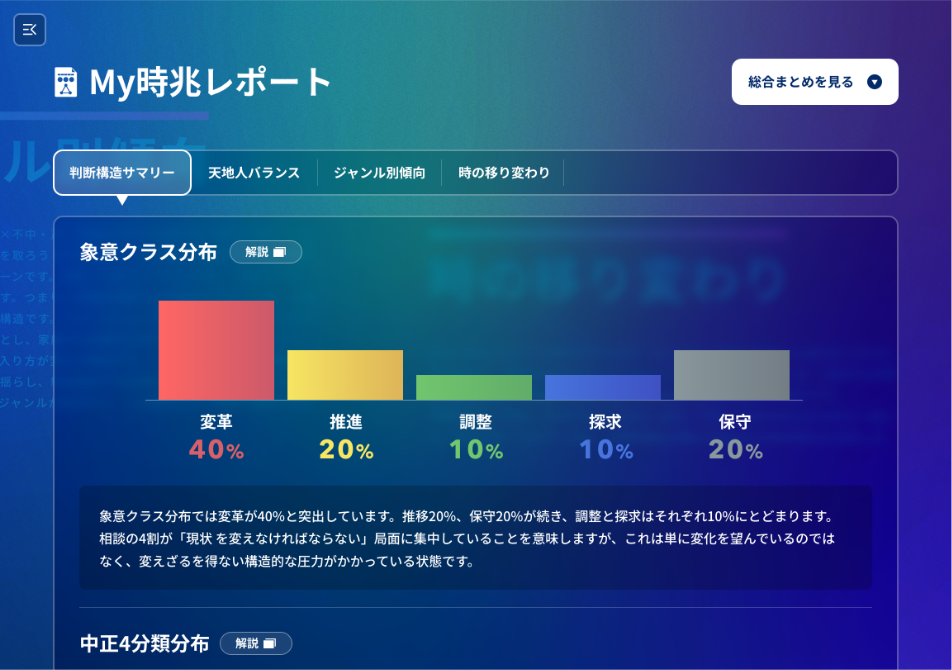The width and height of the screenshot is (952, 670).
Task: Open the sidebar menu toggle icon
Action: (x=30, y=30)
